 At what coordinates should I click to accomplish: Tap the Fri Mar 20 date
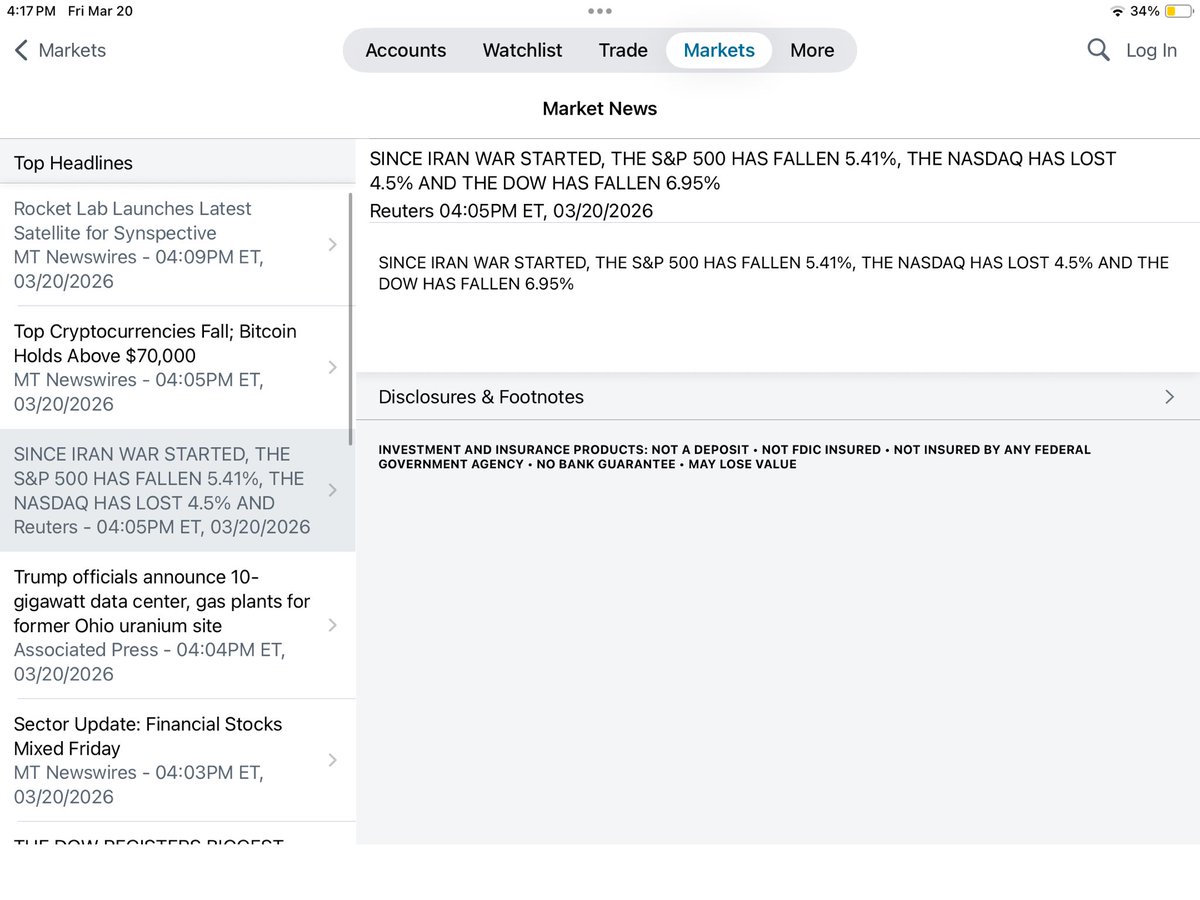101,11
